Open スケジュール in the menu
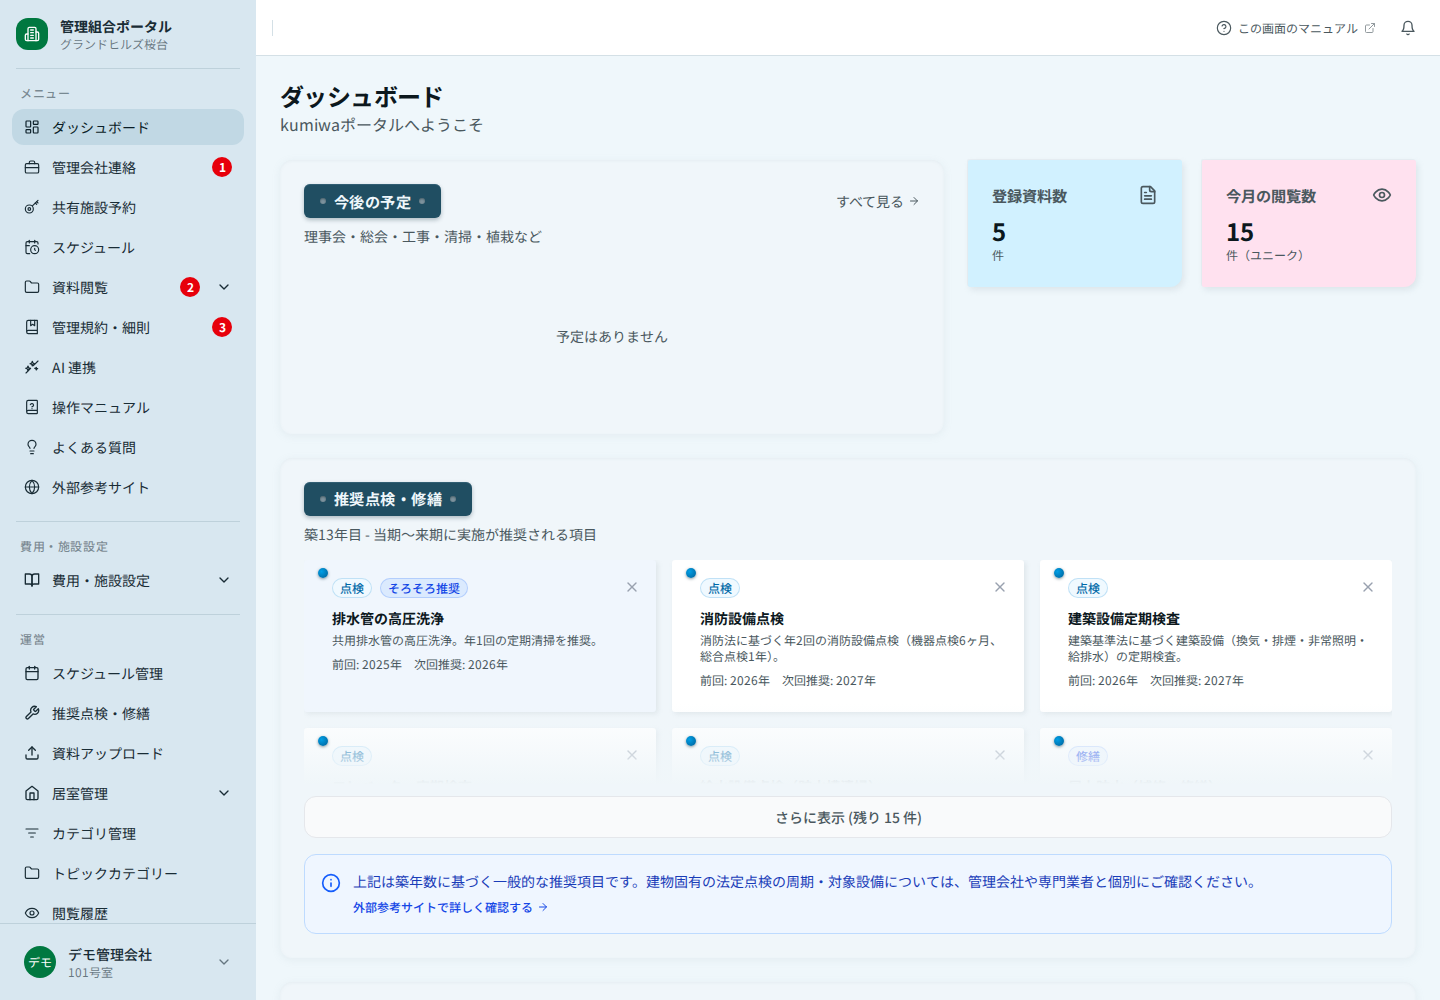 click(x=128, y=247)
